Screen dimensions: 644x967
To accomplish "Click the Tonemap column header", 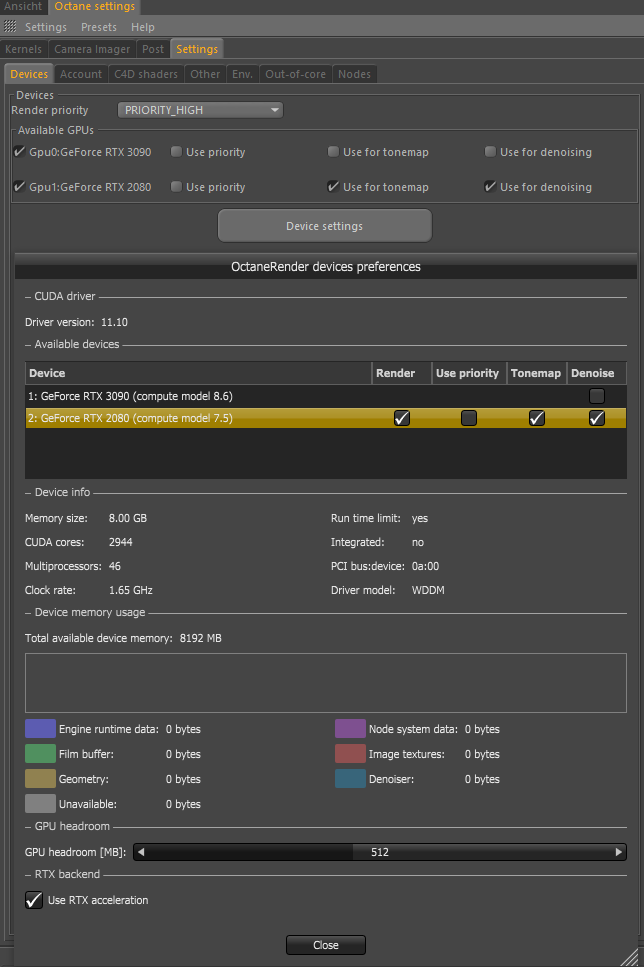I will click(x=537, y=373).
